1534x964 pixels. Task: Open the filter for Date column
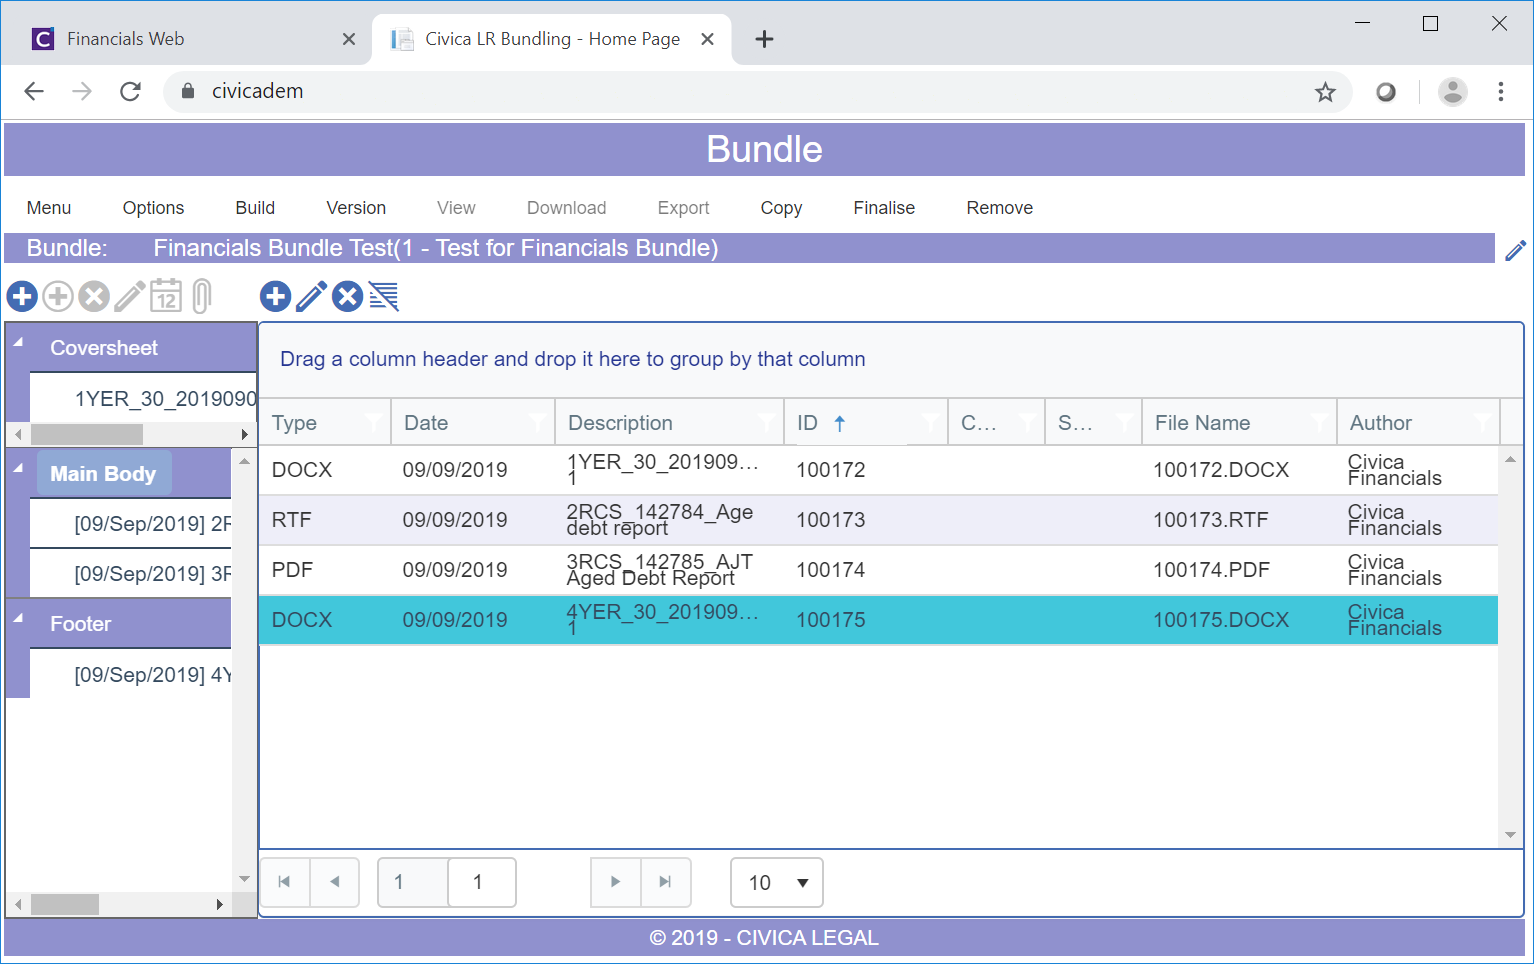[x=538, y=422]
